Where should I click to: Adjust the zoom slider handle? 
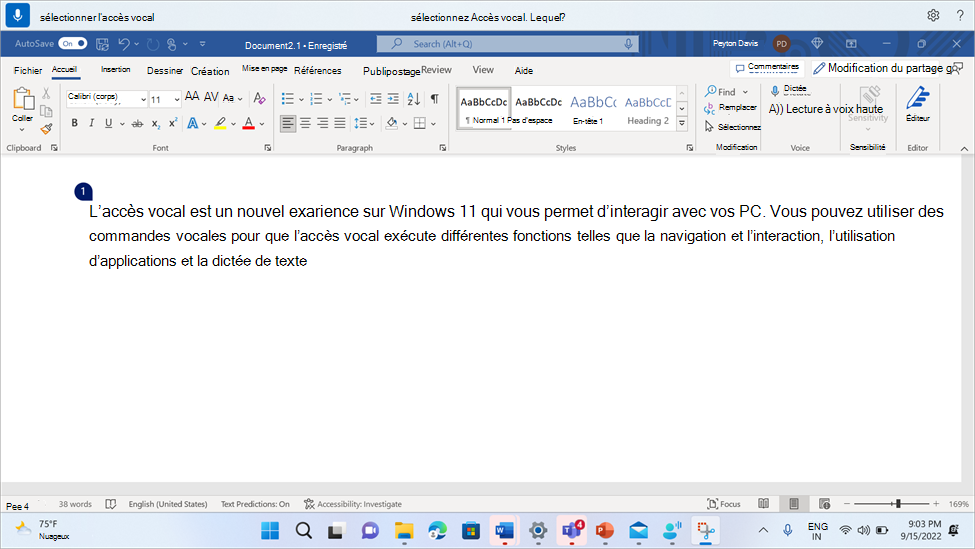(x=897, y=504)
